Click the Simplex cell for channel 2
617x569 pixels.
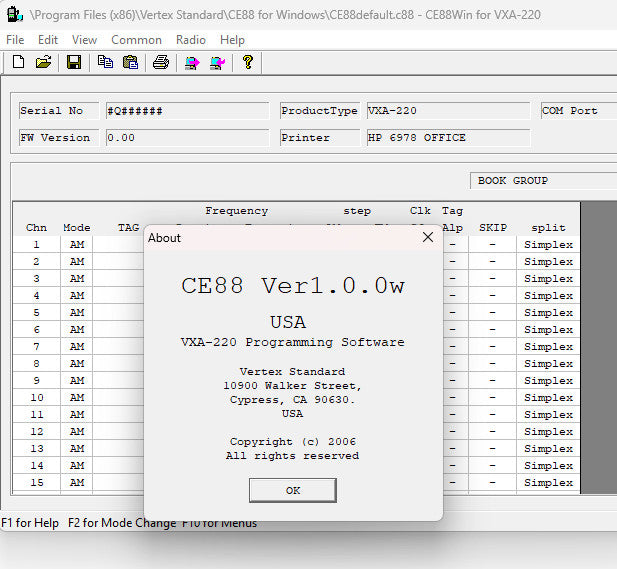coord(548,262)
